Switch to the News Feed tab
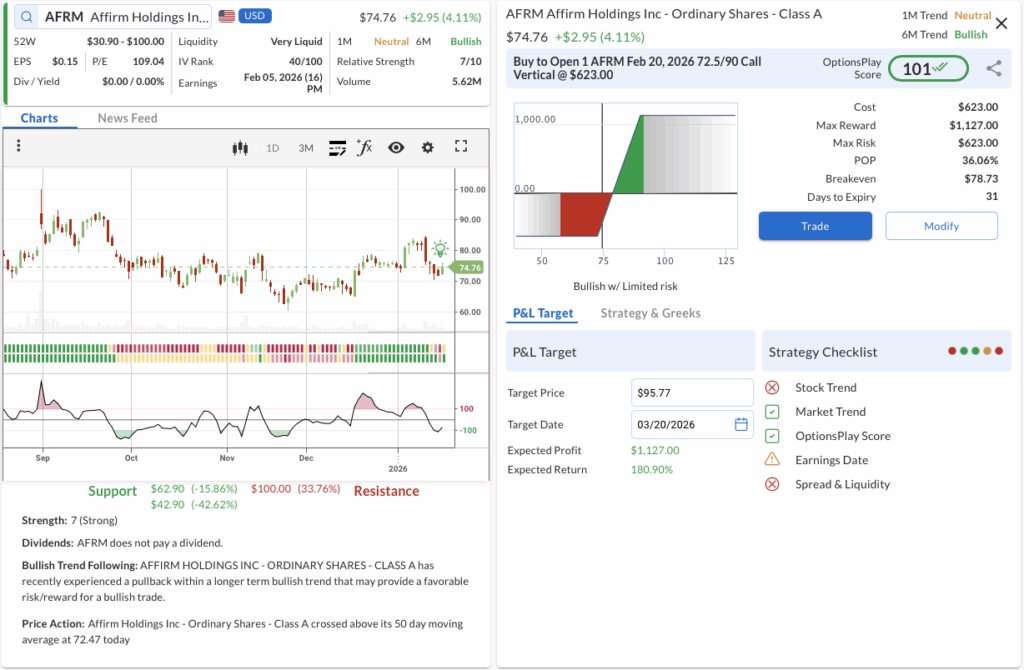The image size is (1024, 670). point(127,118)
